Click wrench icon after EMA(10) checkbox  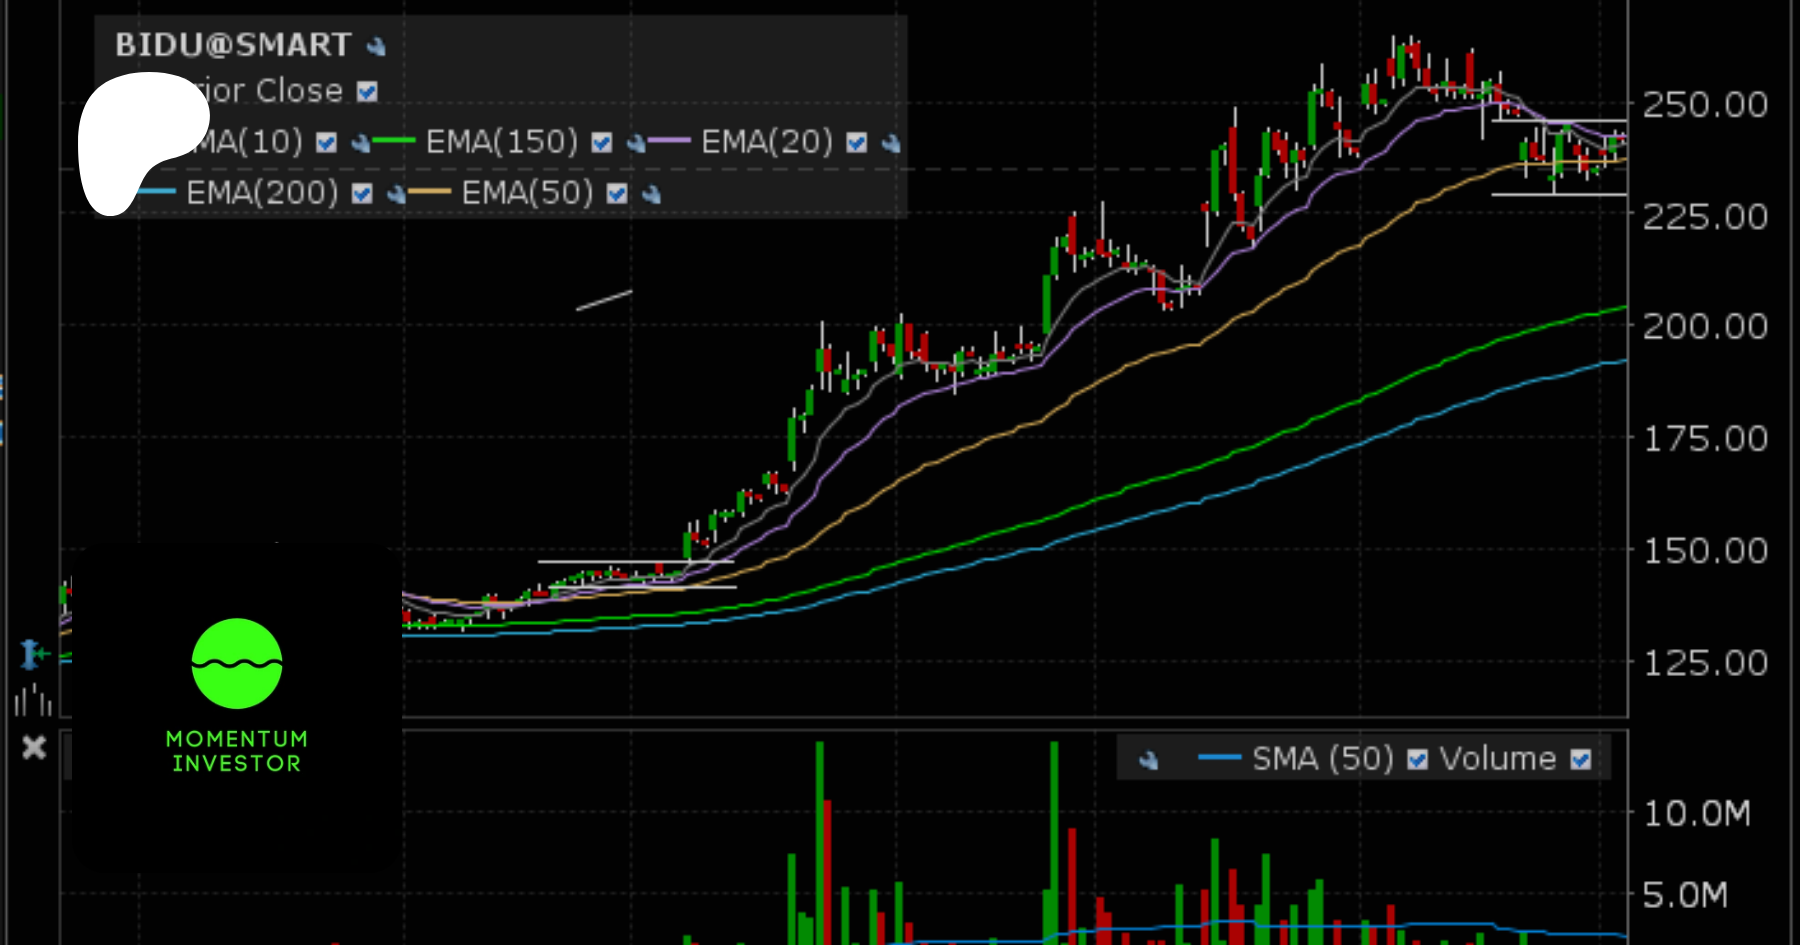pos(361,144)
